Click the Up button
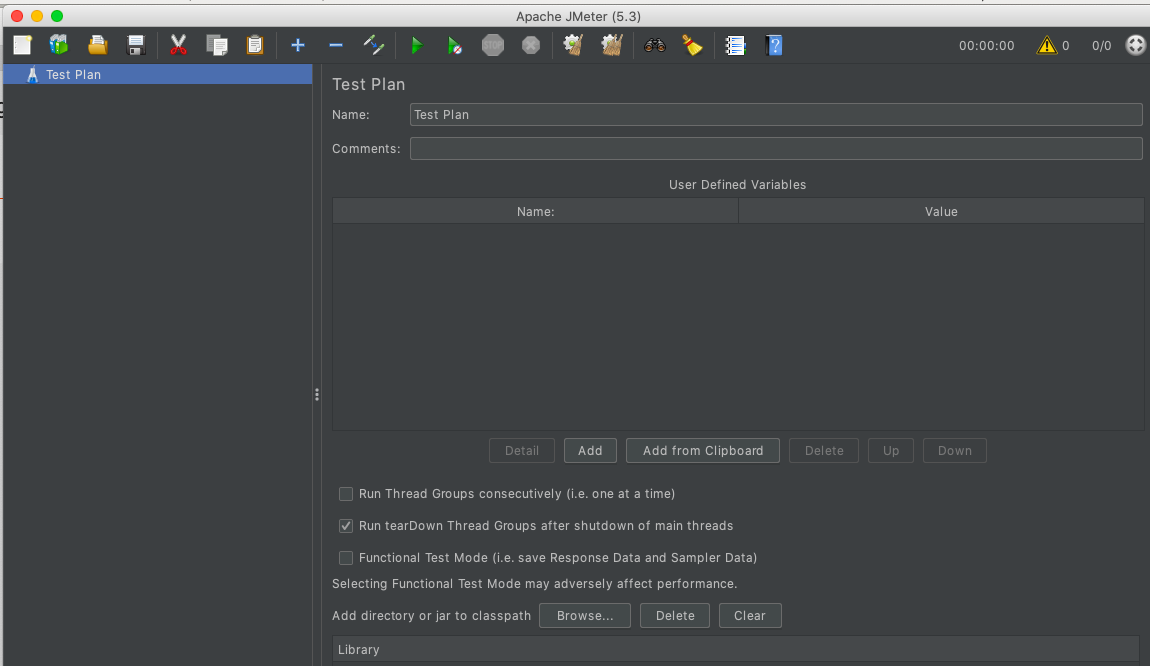Viewport: 1150px width, 666px height. tap(891, 450)
